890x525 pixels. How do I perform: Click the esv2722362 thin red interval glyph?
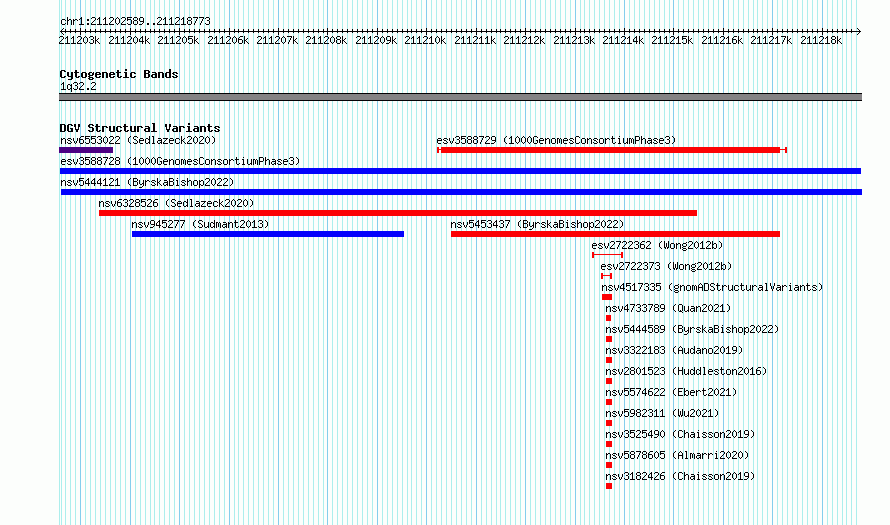[x=607, y=255]
